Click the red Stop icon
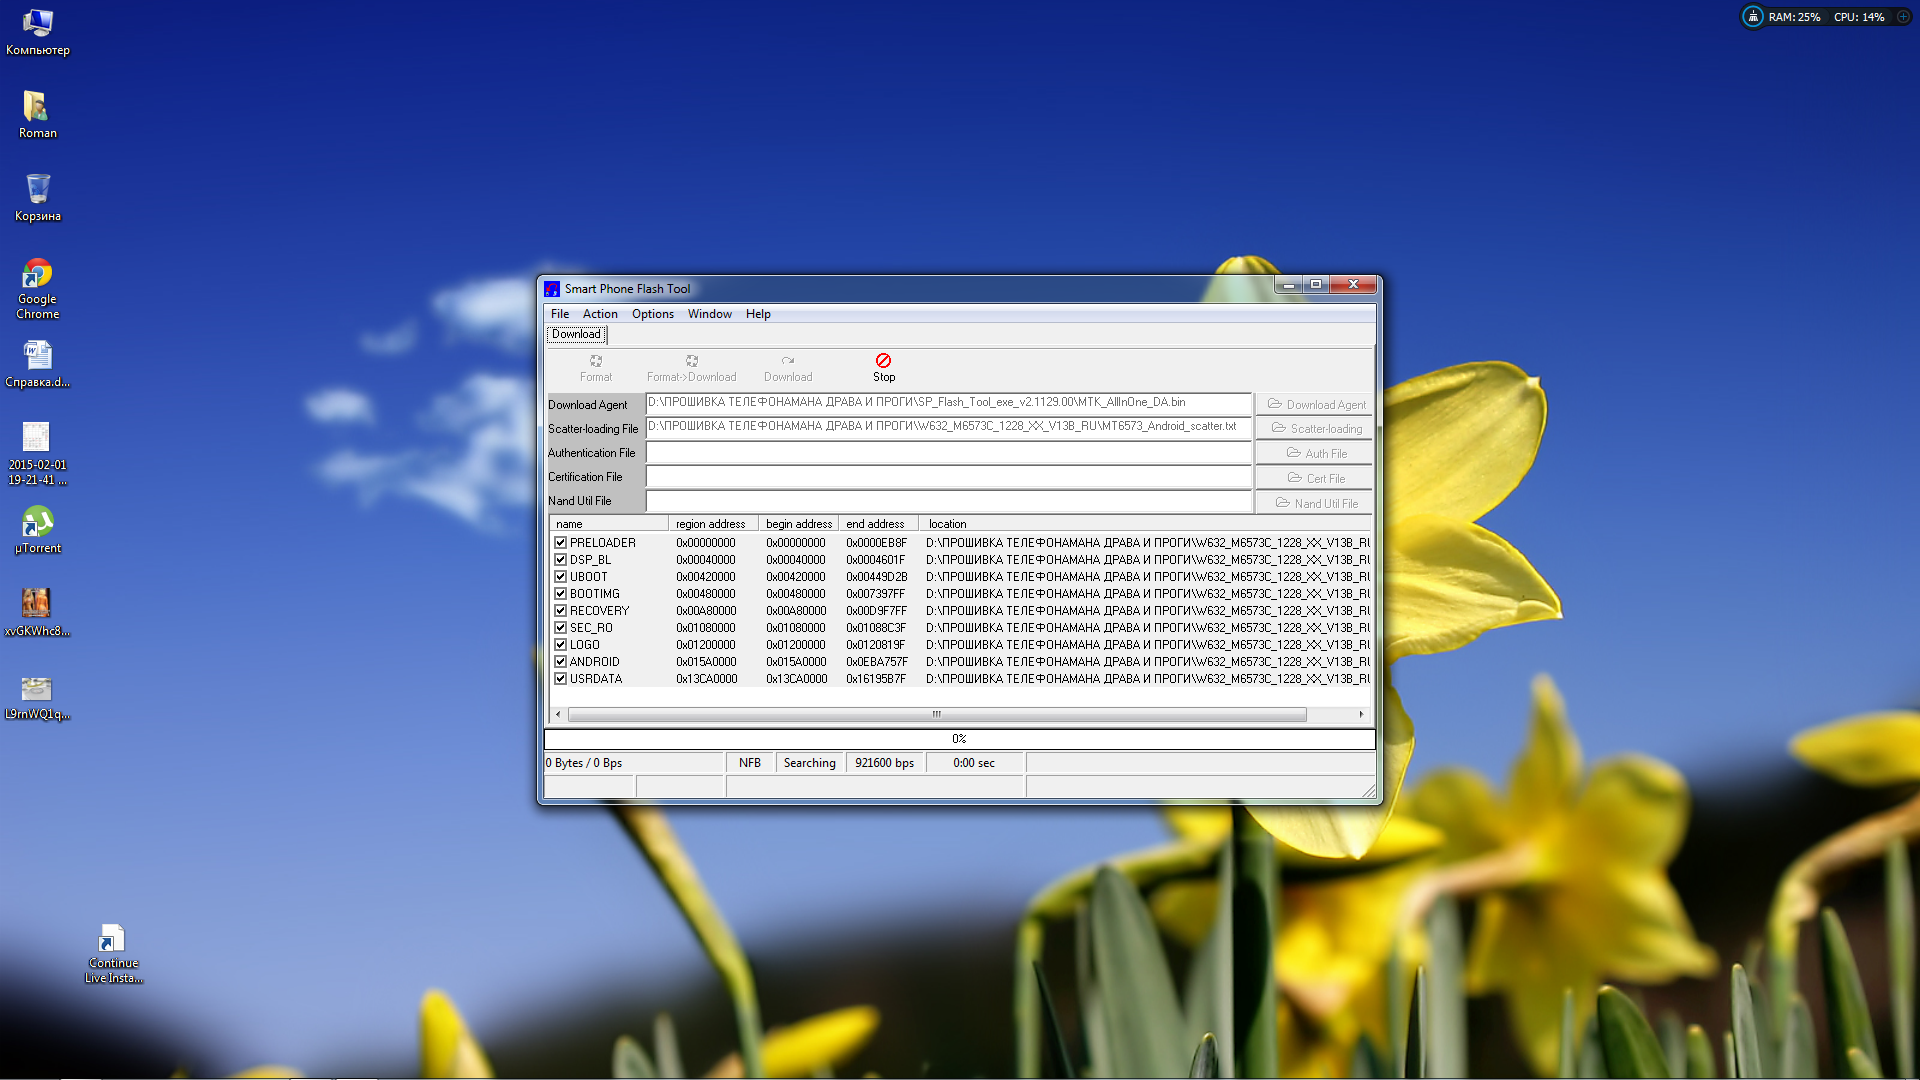The width and height of the screenshot is (1920, 1080). tap(883, 361)
